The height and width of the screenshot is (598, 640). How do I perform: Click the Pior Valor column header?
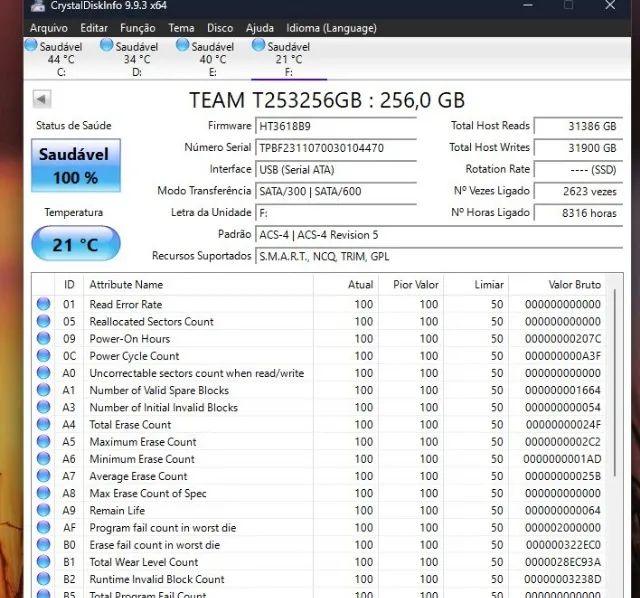click(x=411, y=285)
